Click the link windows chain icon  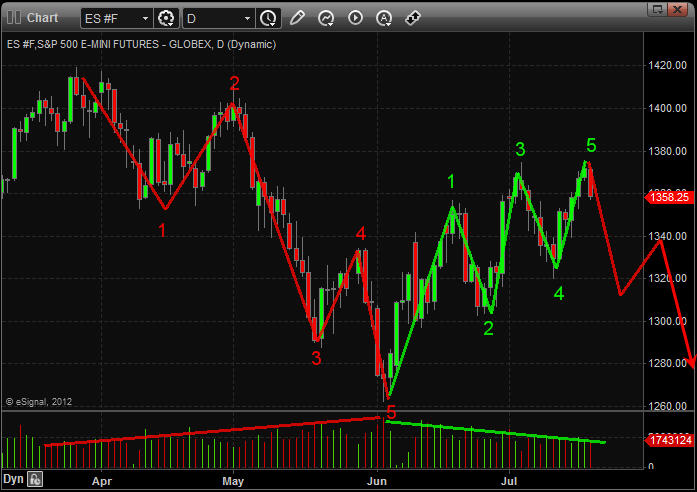click(413, 18)
